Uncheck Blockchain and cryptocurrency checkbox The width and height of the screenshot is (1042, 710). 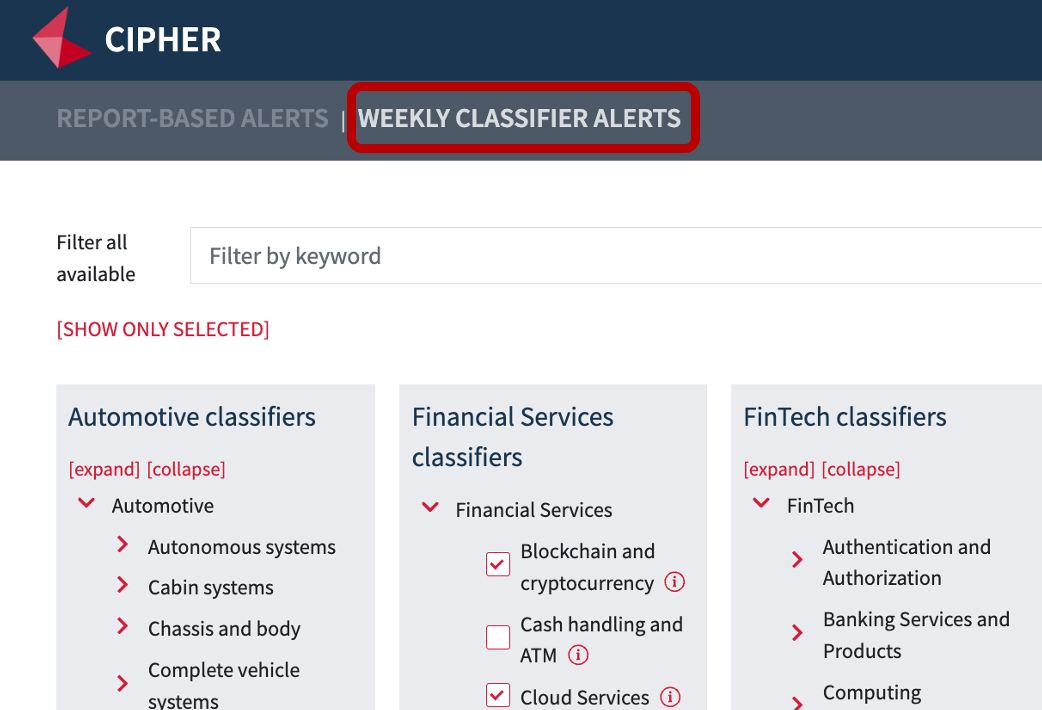(498, 564)
